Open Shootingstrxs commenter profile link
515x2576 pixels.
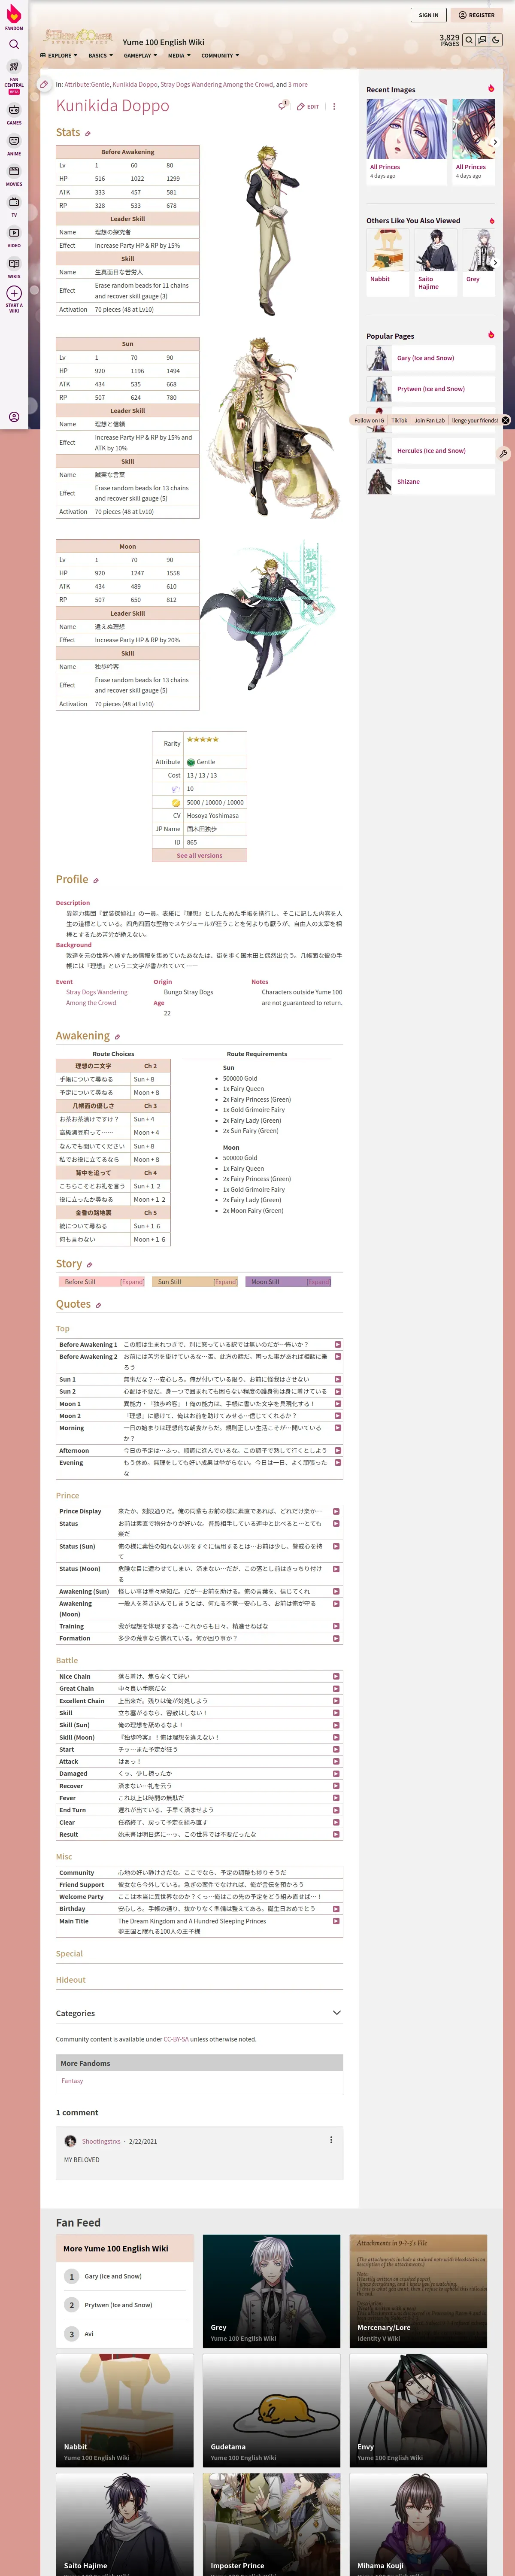[101, 2141]
